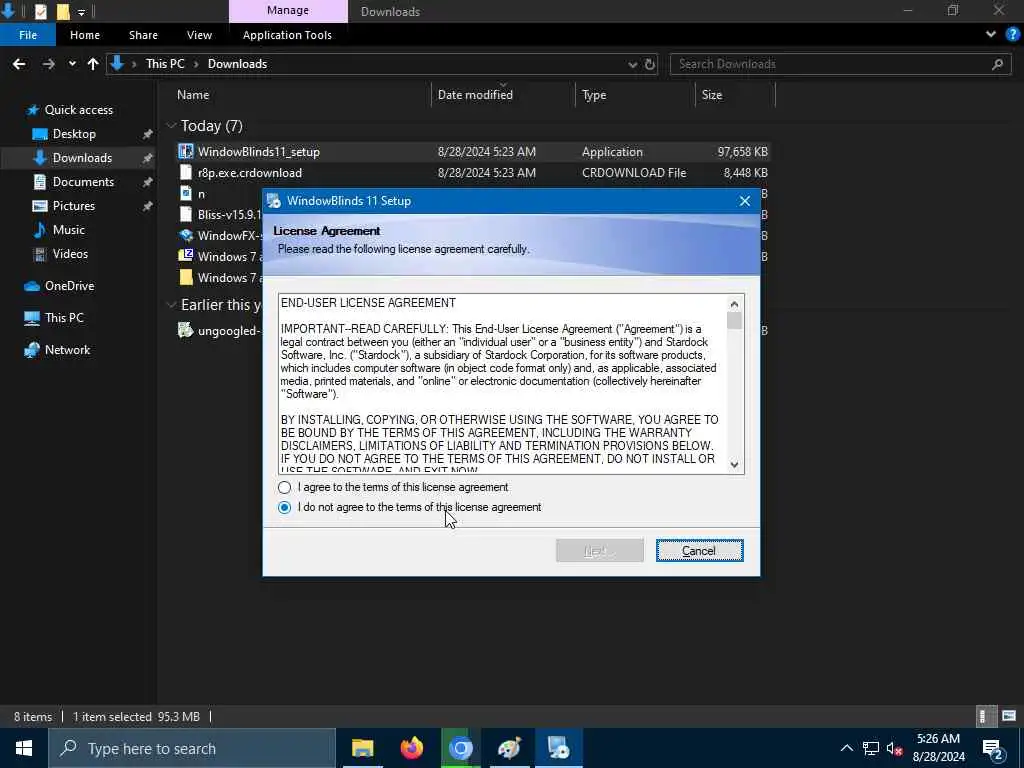The height and width of the screenshot is (768, 1024).
Task: Click 'This PC' in address breadcrumb
Action: 165,64
